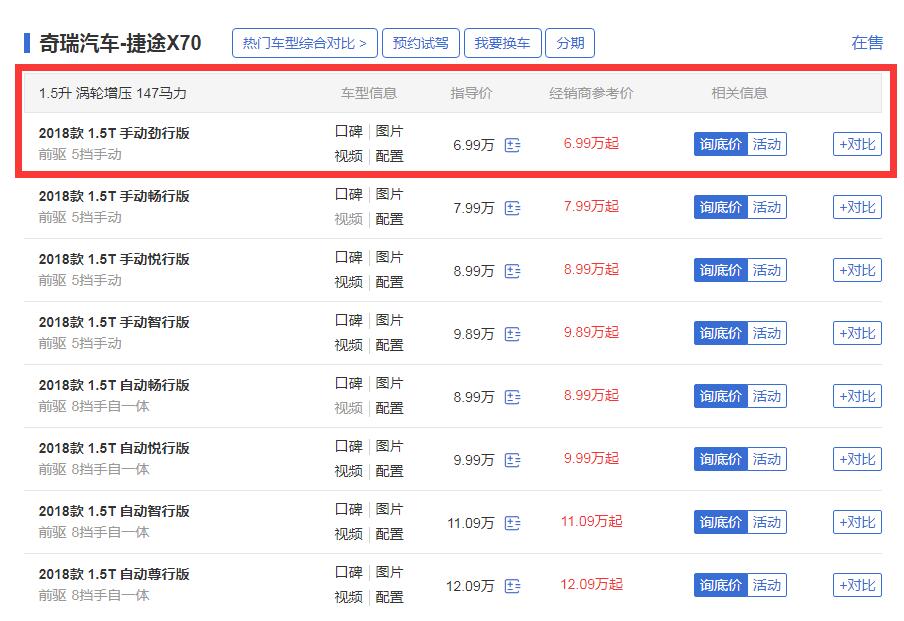The height and width of the screenshot is (621, 904).
Task: Click 询底价 for 自动尊行版
Action: 721,585
